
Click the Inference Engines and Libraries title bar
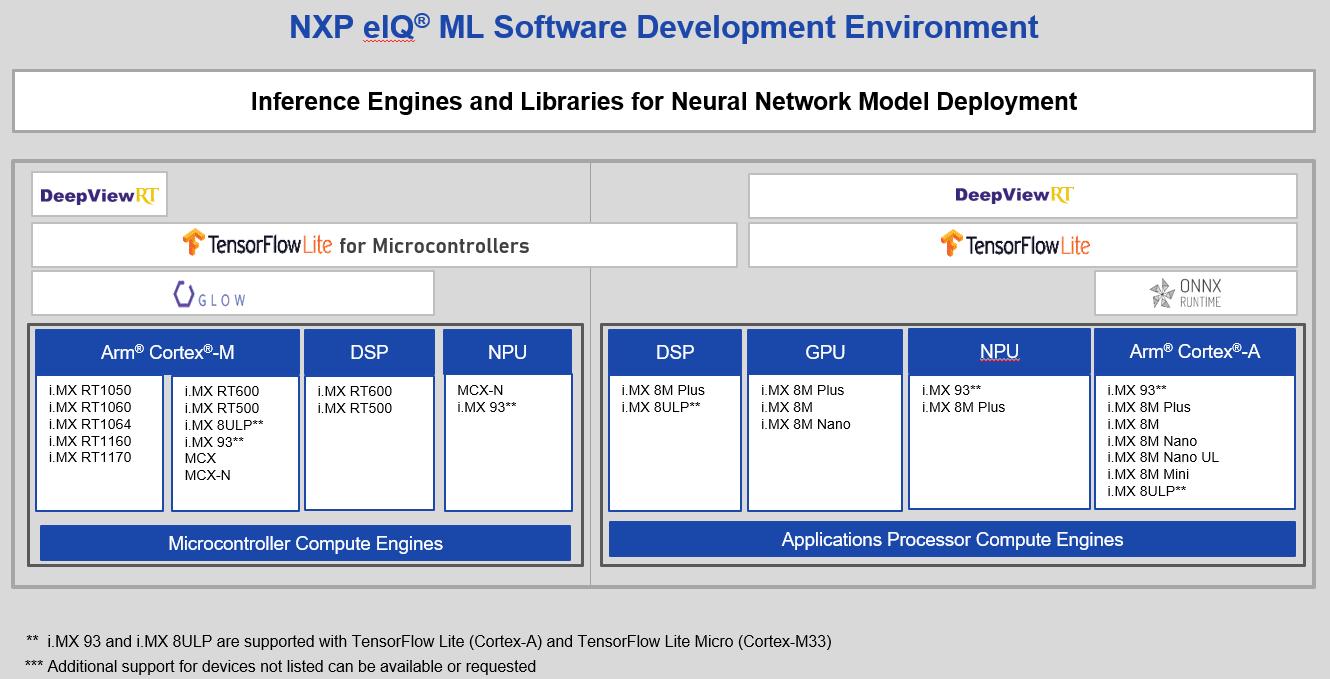pos(664,101)
